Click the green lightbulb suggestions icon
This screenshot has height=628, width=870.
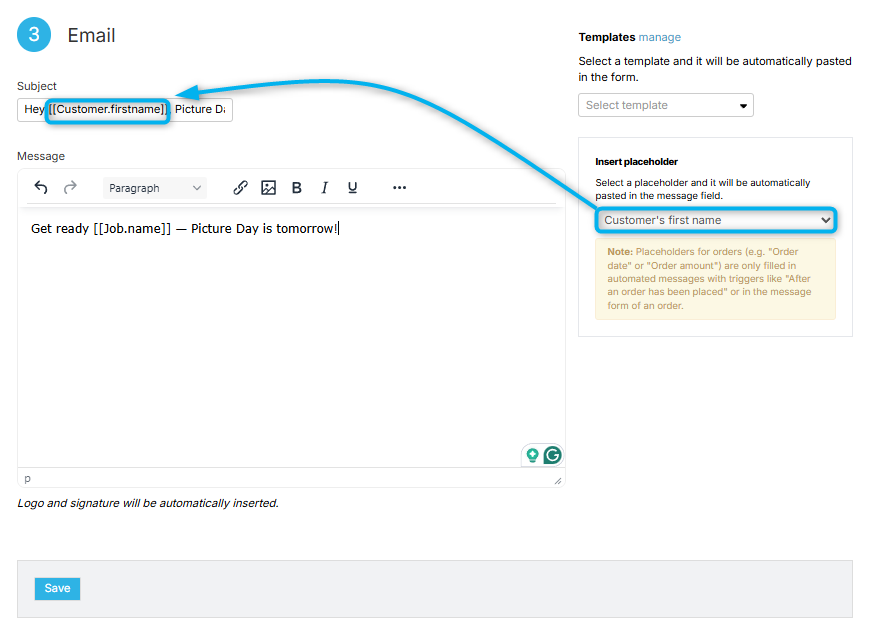click(x=533, y=455)
